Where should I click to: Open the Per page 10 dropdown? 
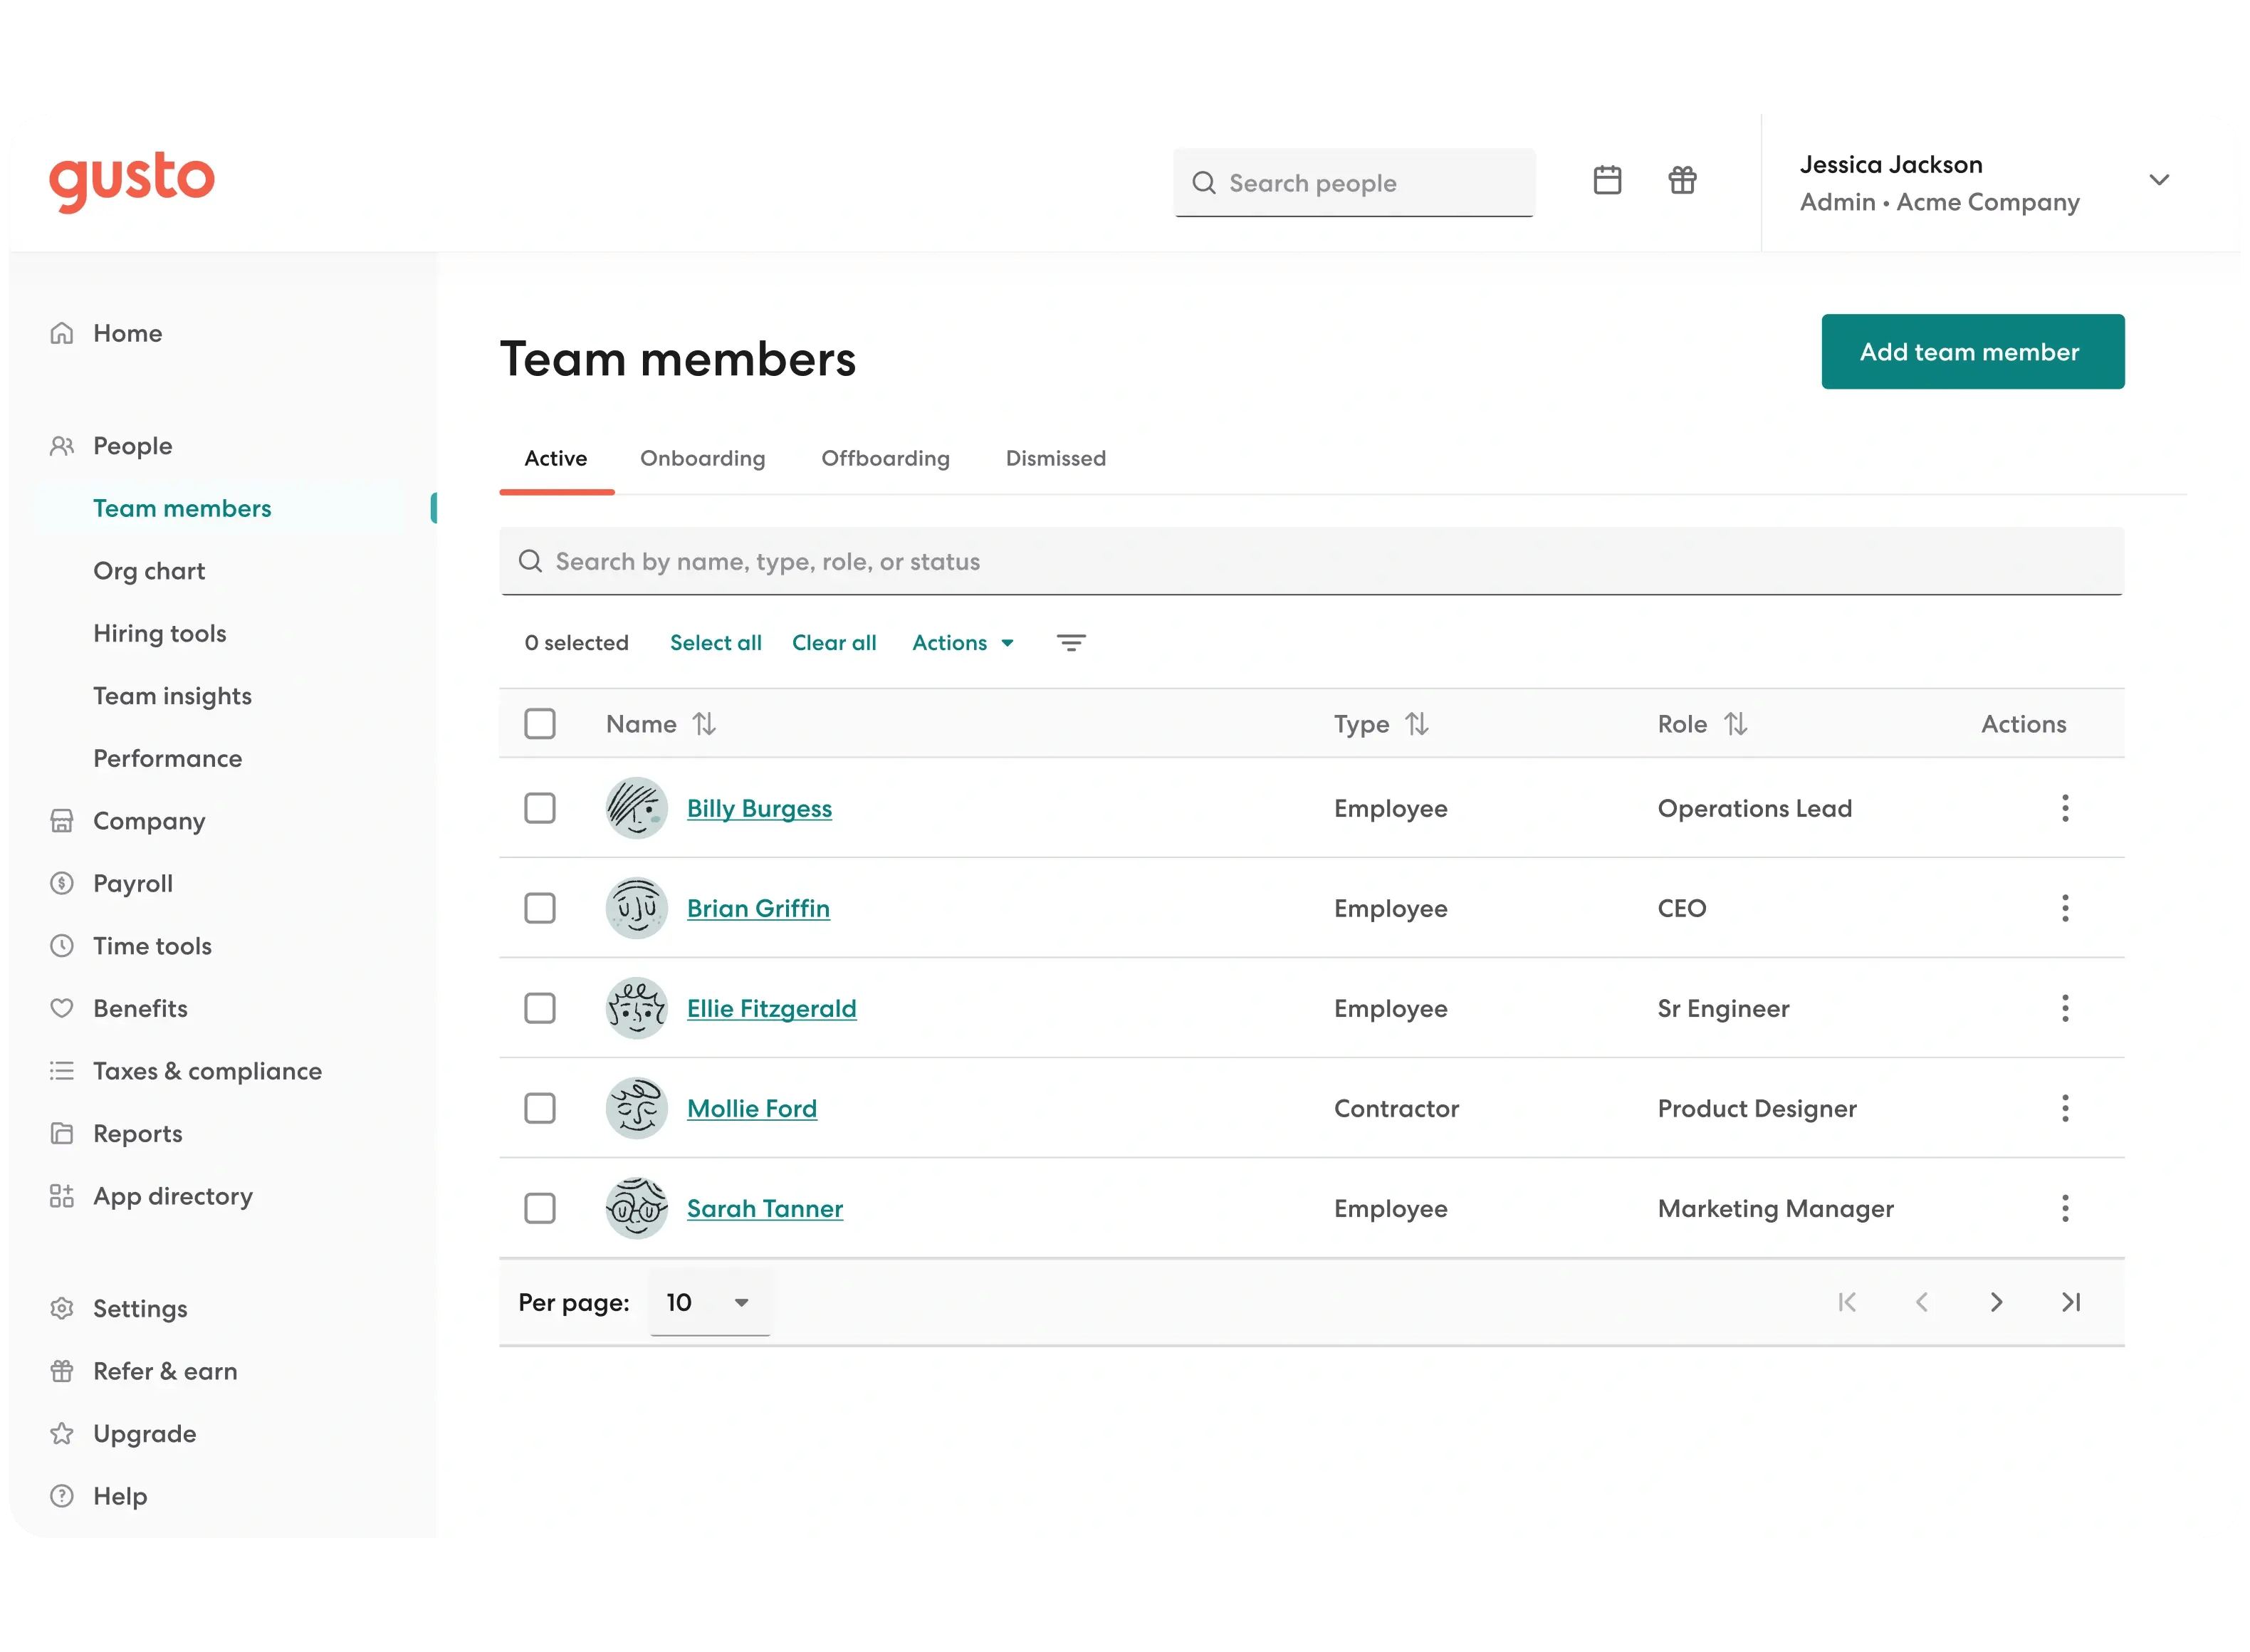coord(709,1302)
